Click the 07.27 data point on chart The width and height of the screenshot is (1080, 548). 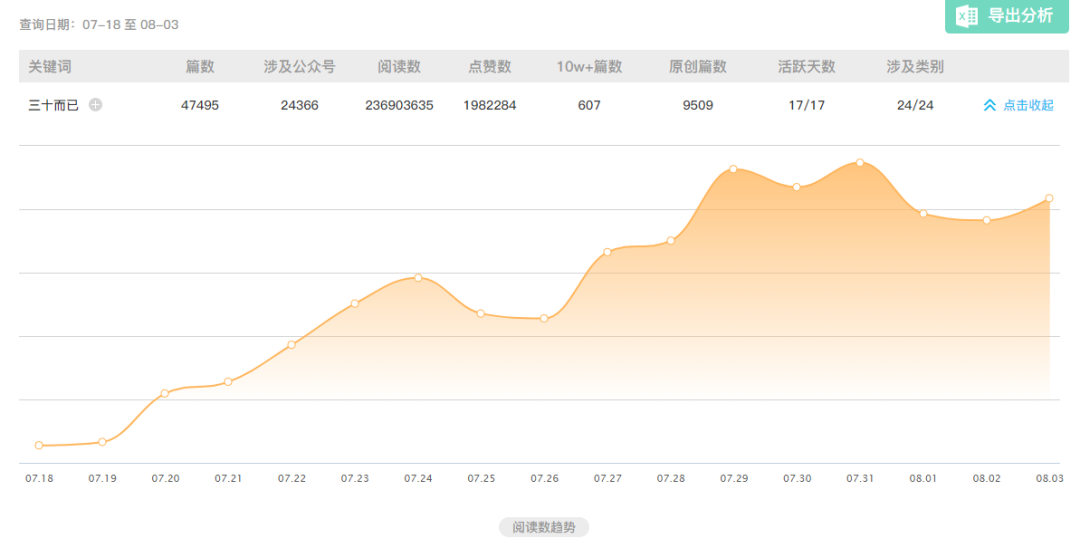pyautogui.click(x=608, y=252)
